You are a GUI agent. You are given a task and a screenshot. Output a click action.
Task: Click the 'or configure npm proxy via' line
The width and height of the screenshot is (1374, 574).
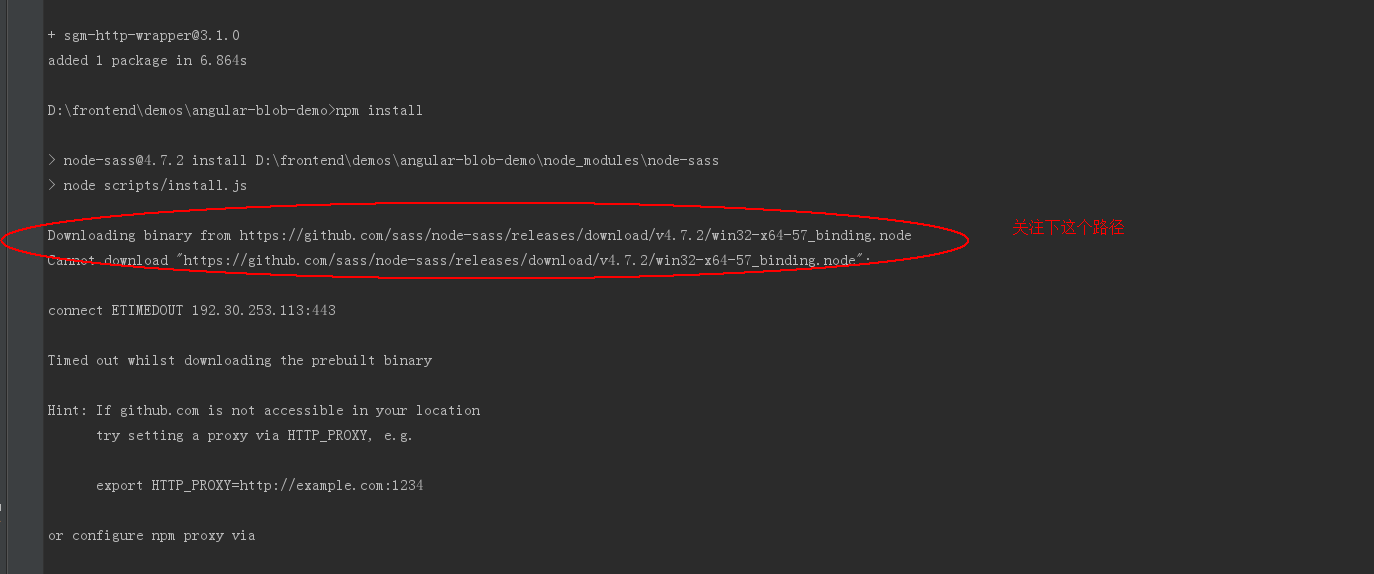coord(151,536)
